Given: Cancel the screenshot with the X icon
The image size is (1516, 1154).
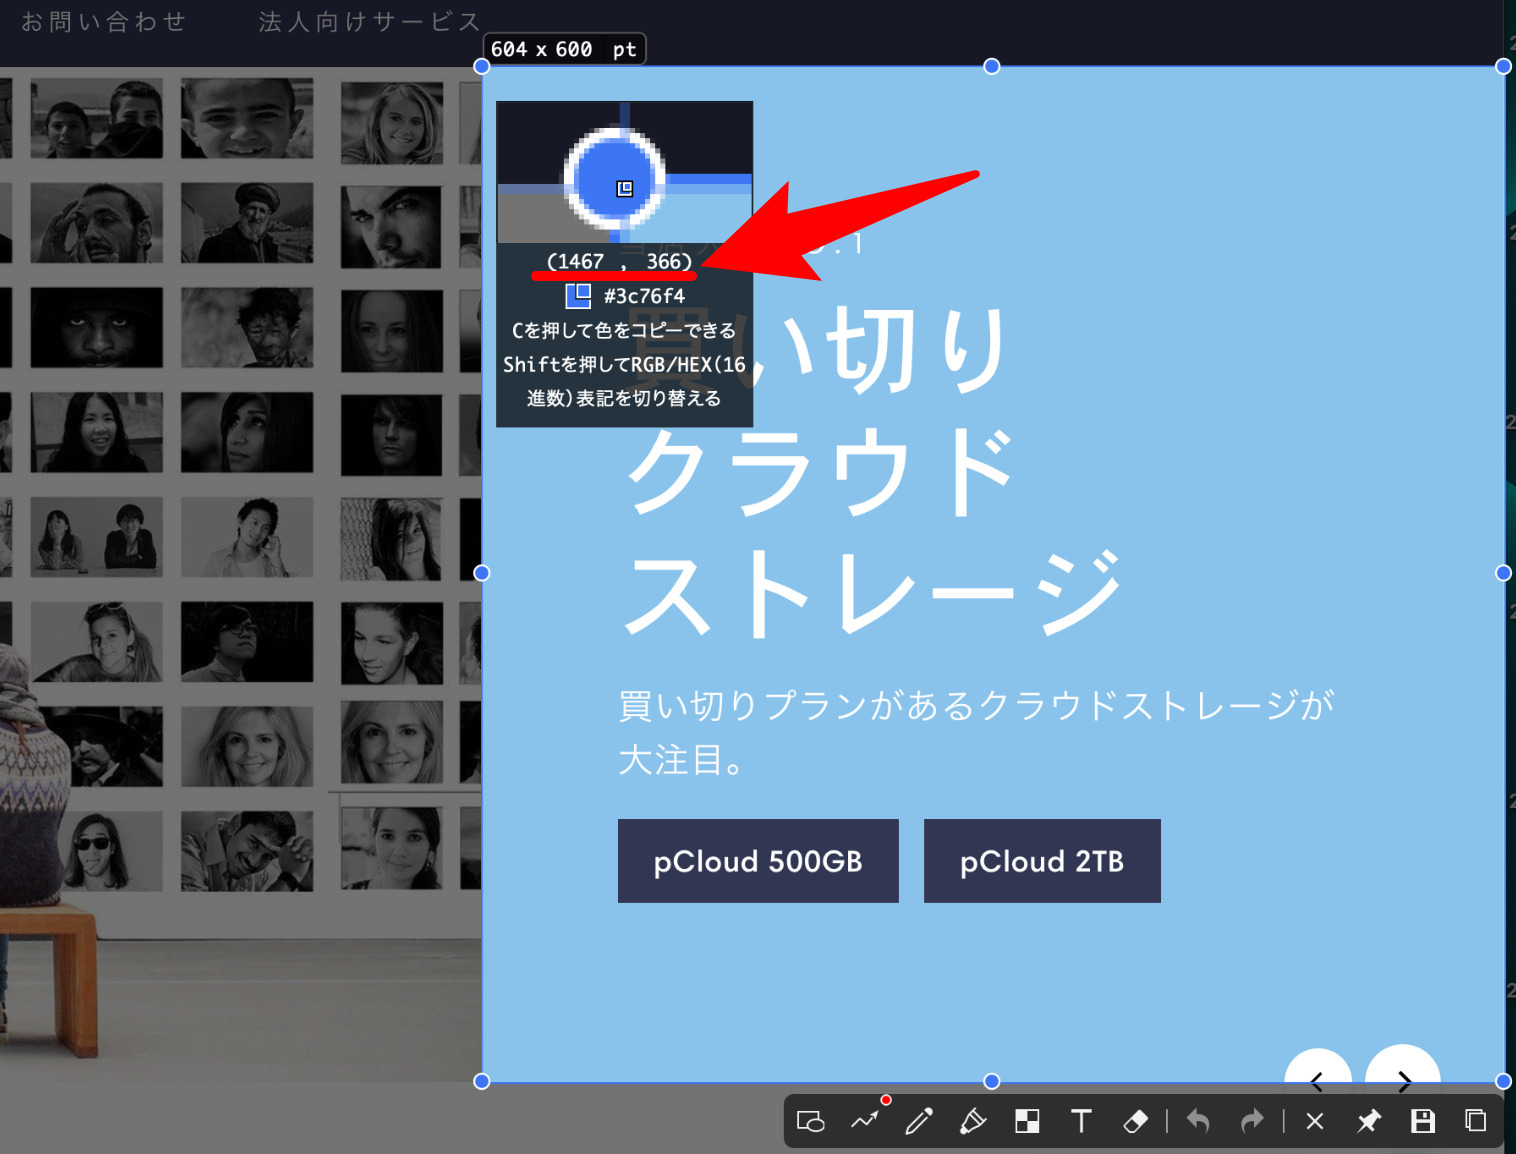Looking at the screenshot, I should 1315,1121.
